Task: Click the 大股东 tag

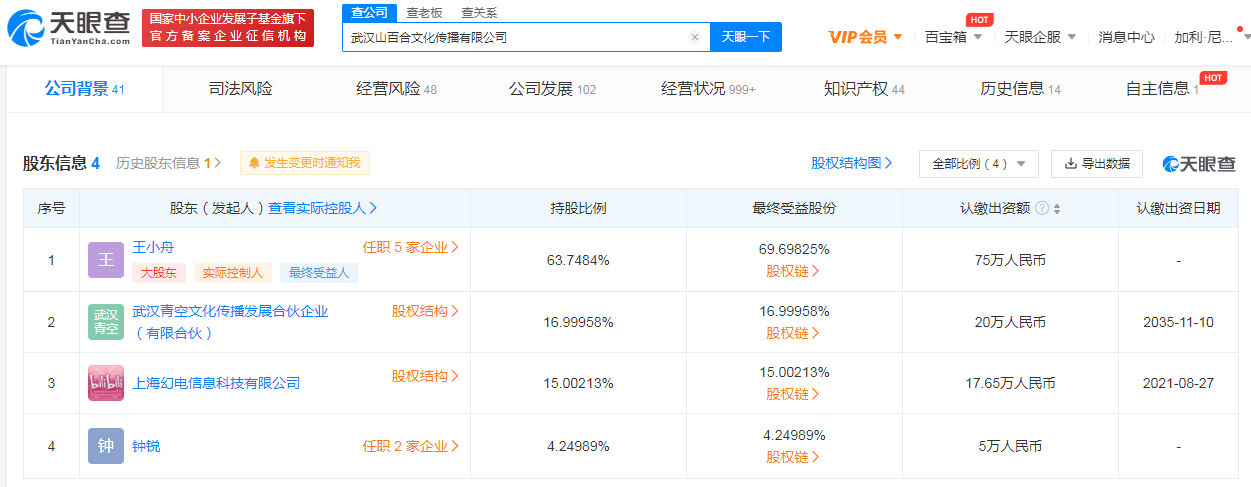Action: coord(159,272)
